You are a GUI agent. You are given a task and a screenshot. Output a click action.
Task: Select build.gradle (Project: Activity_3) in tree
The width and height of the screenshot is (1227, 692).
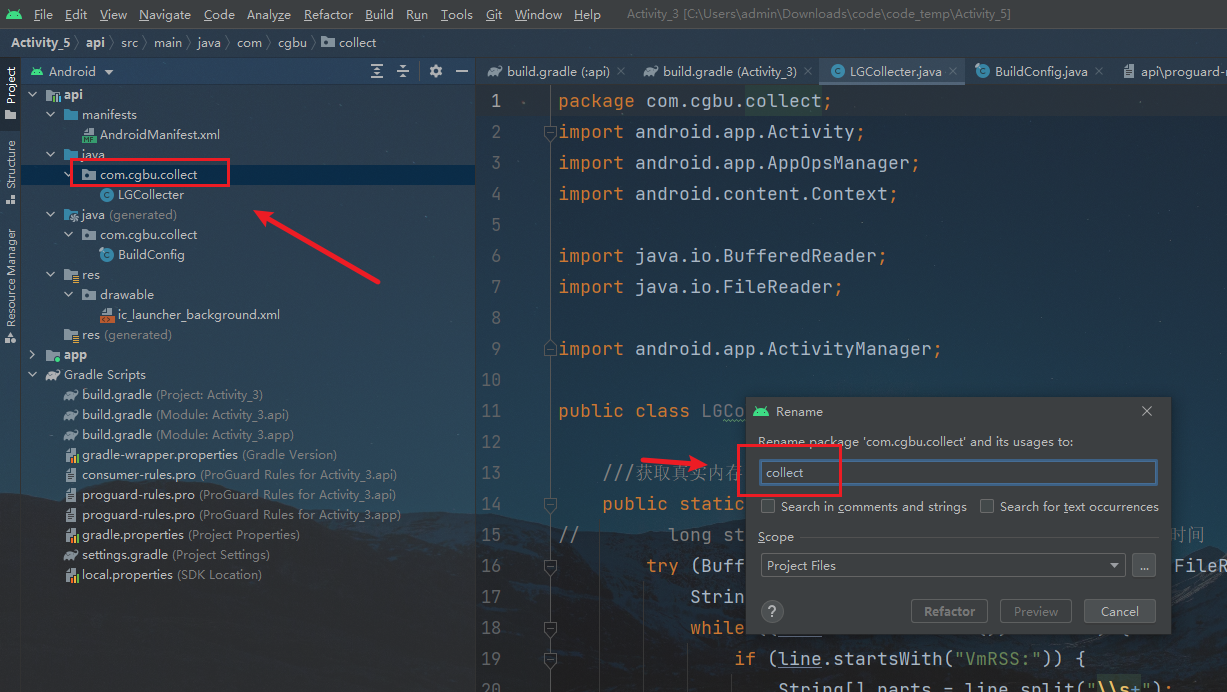click(x=163, y=395)
